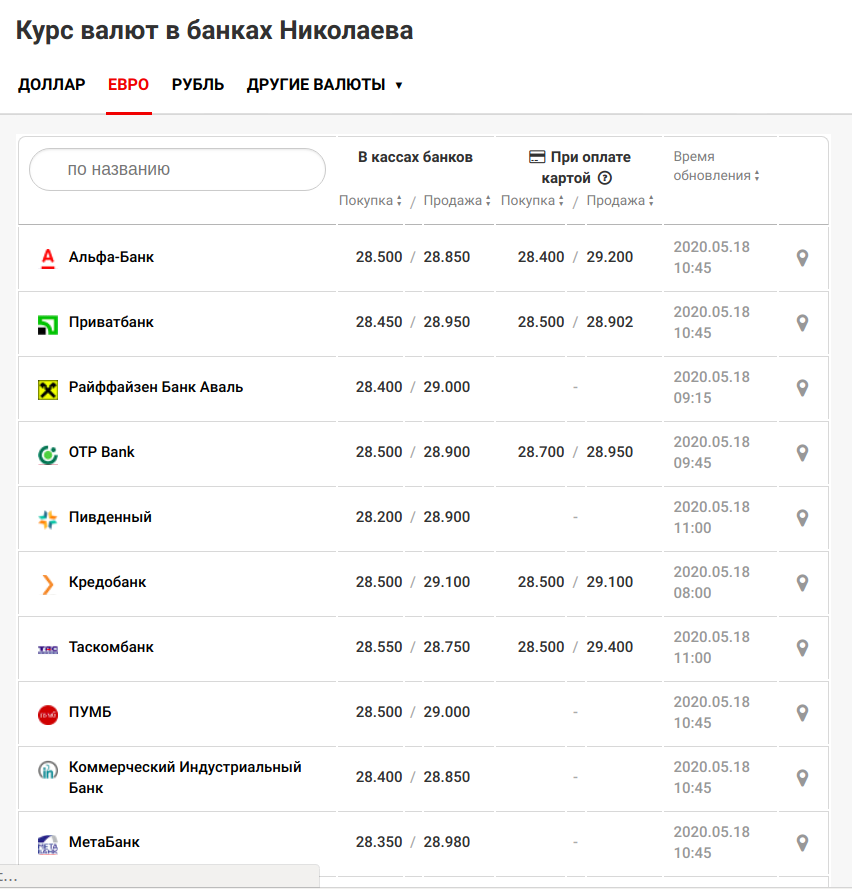Click the В кассах банков header

point(415,157)
